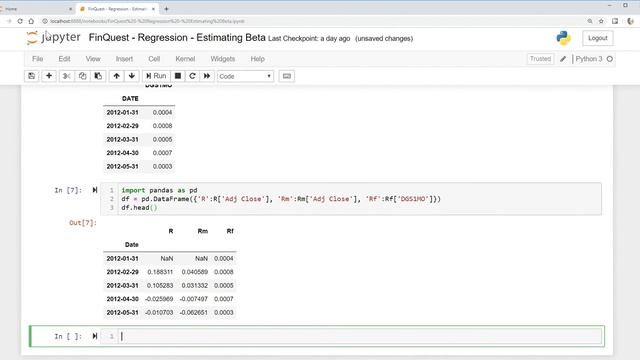Click the Rf column header

(x=230, y=231)
